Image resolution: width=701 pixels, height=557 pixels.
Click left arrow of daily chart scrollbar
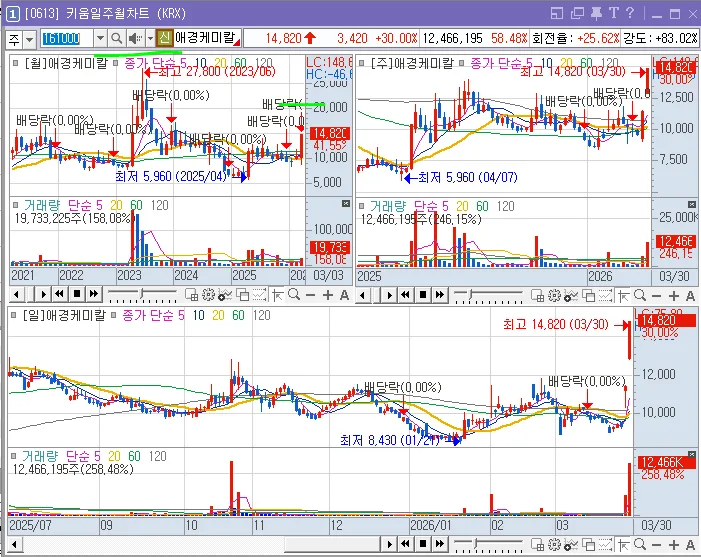[14, 544]
